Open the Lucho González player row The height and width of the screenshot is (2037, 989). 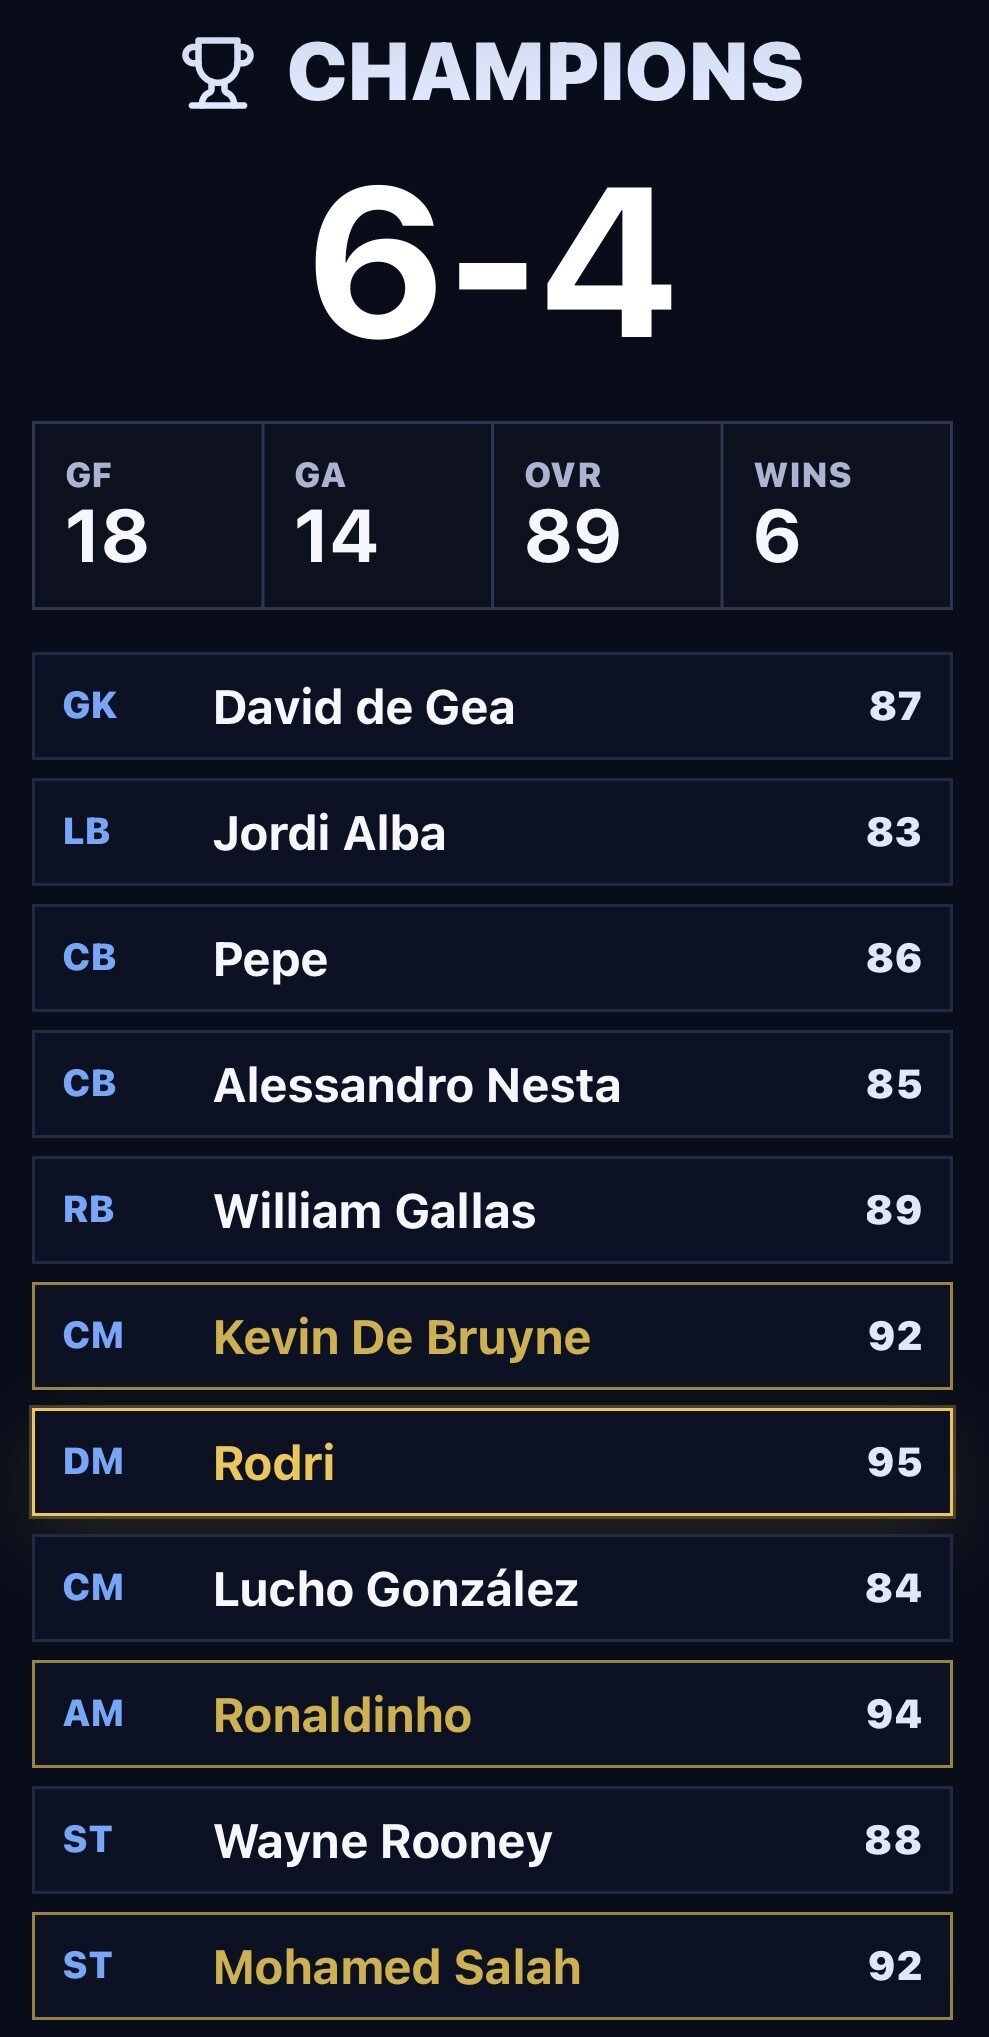tap(492, 1588)
